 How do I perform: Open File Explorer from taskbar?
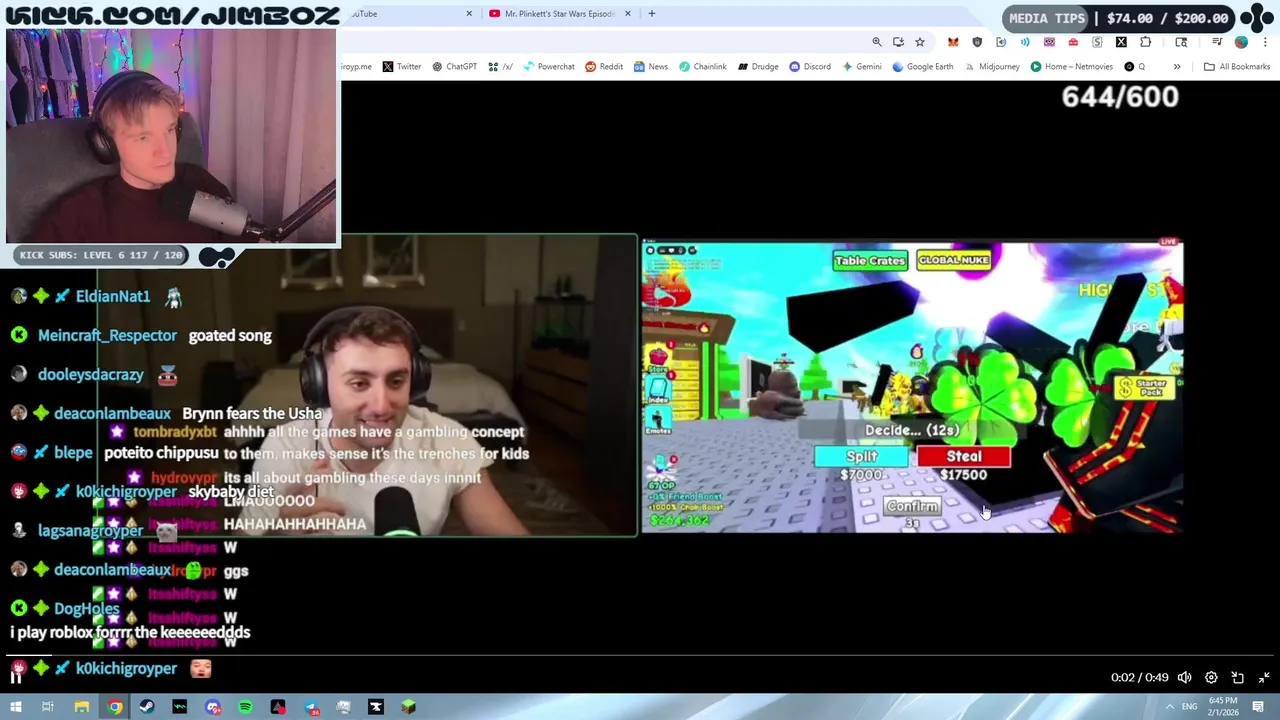point(81,707)
